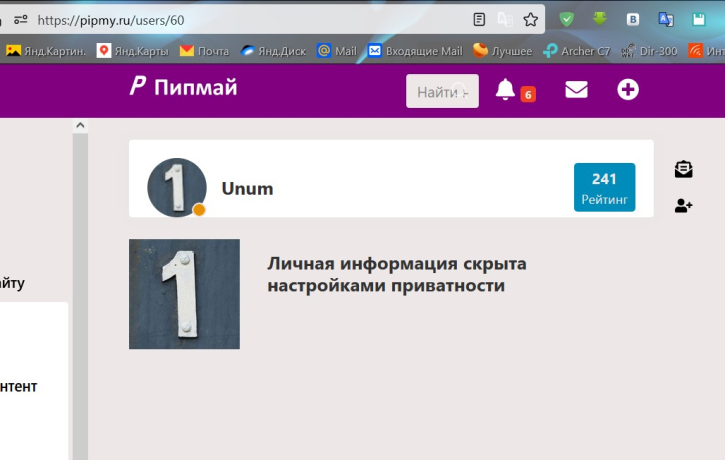Screen dimensions: 725x460
Task: Open Янд.Диск bookmark
Action: [x=273, y=51]
